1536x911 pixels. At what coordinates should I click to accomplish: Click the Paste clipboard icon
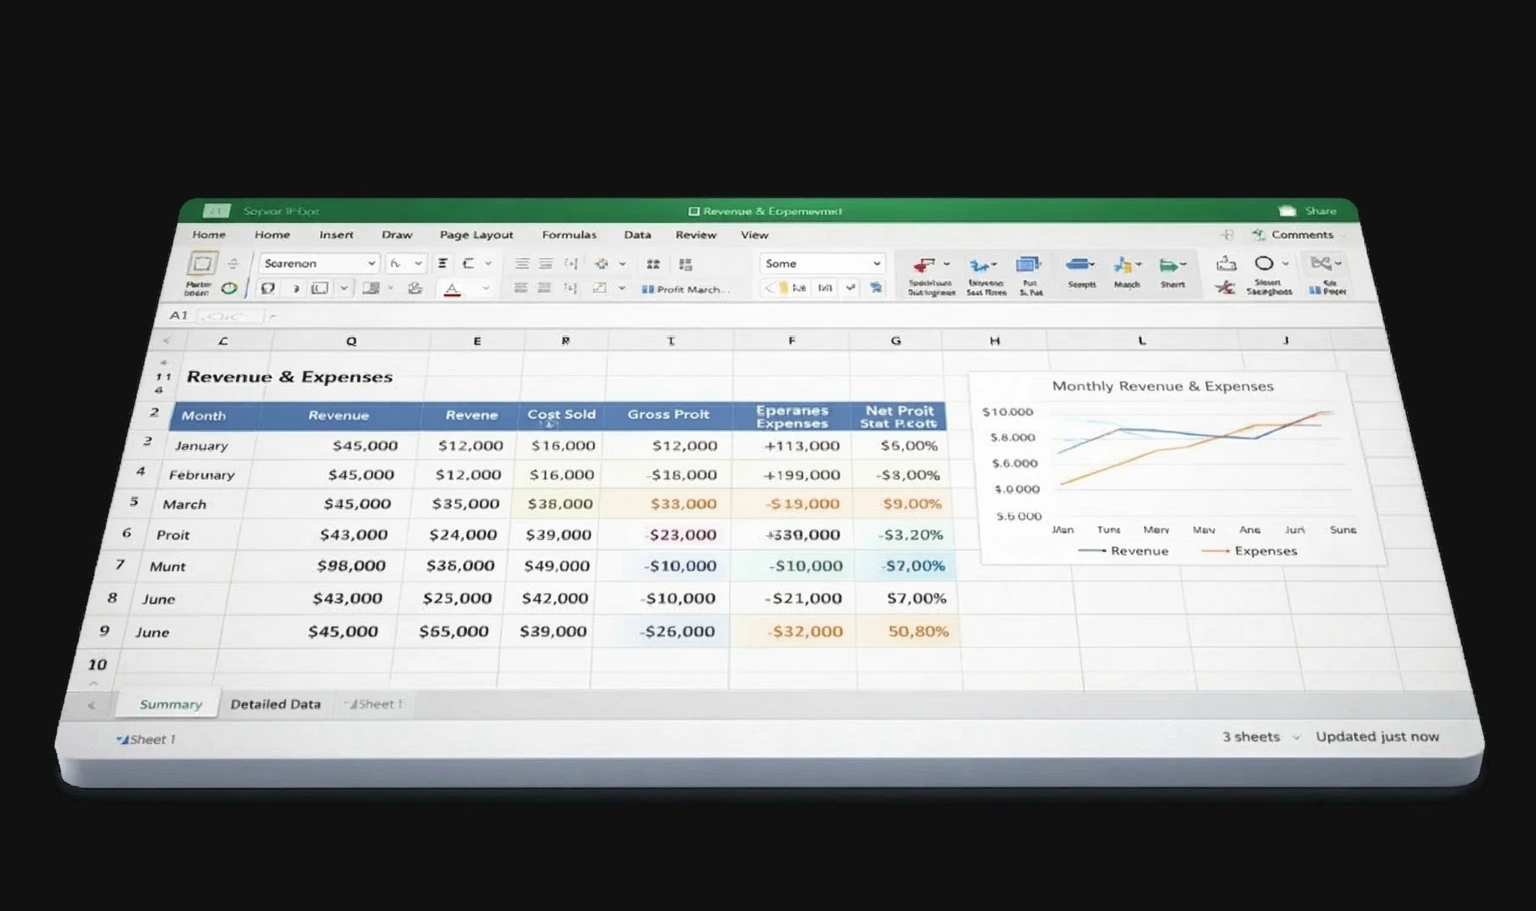(201, 264)
